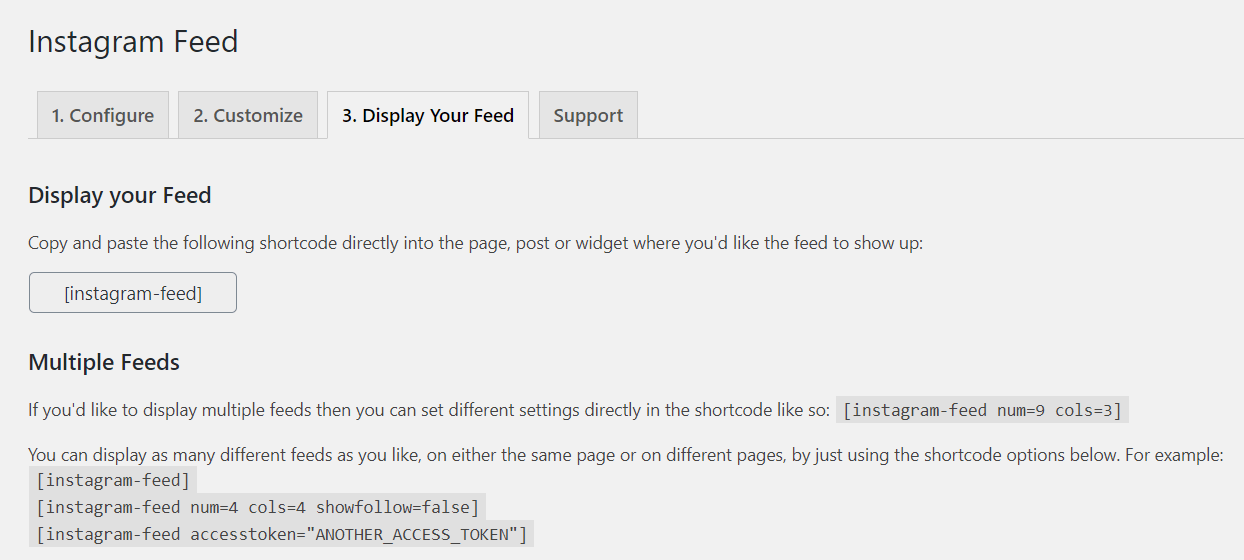Screen dimensions: 1244x560
Task: Click the accesstoken shortcode example line
Action: (x=281, y=533)
